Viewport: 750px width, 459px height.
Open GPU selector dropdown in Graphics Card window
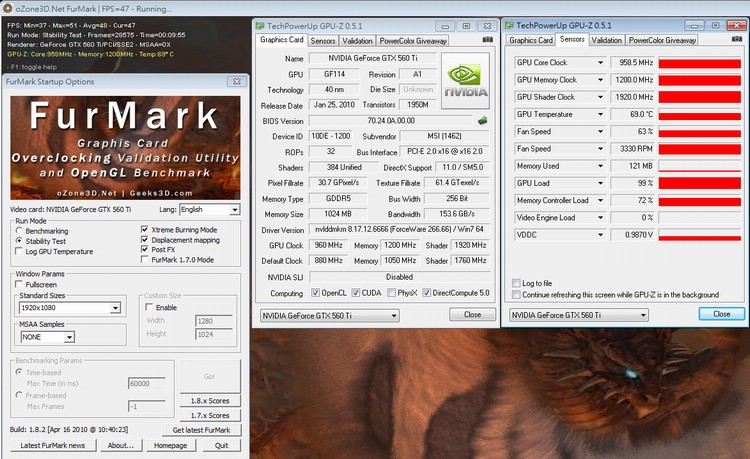click(330, 316)
